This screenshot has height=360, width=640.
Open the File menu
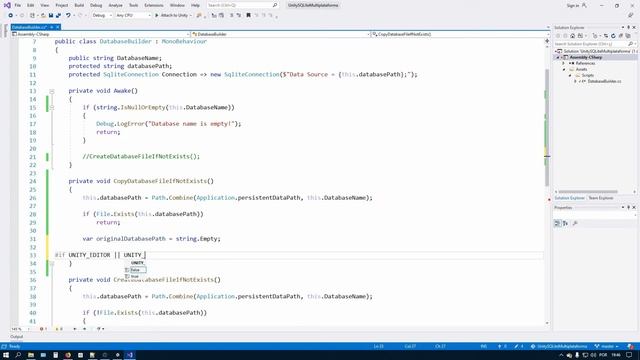[x=18, y=5]
